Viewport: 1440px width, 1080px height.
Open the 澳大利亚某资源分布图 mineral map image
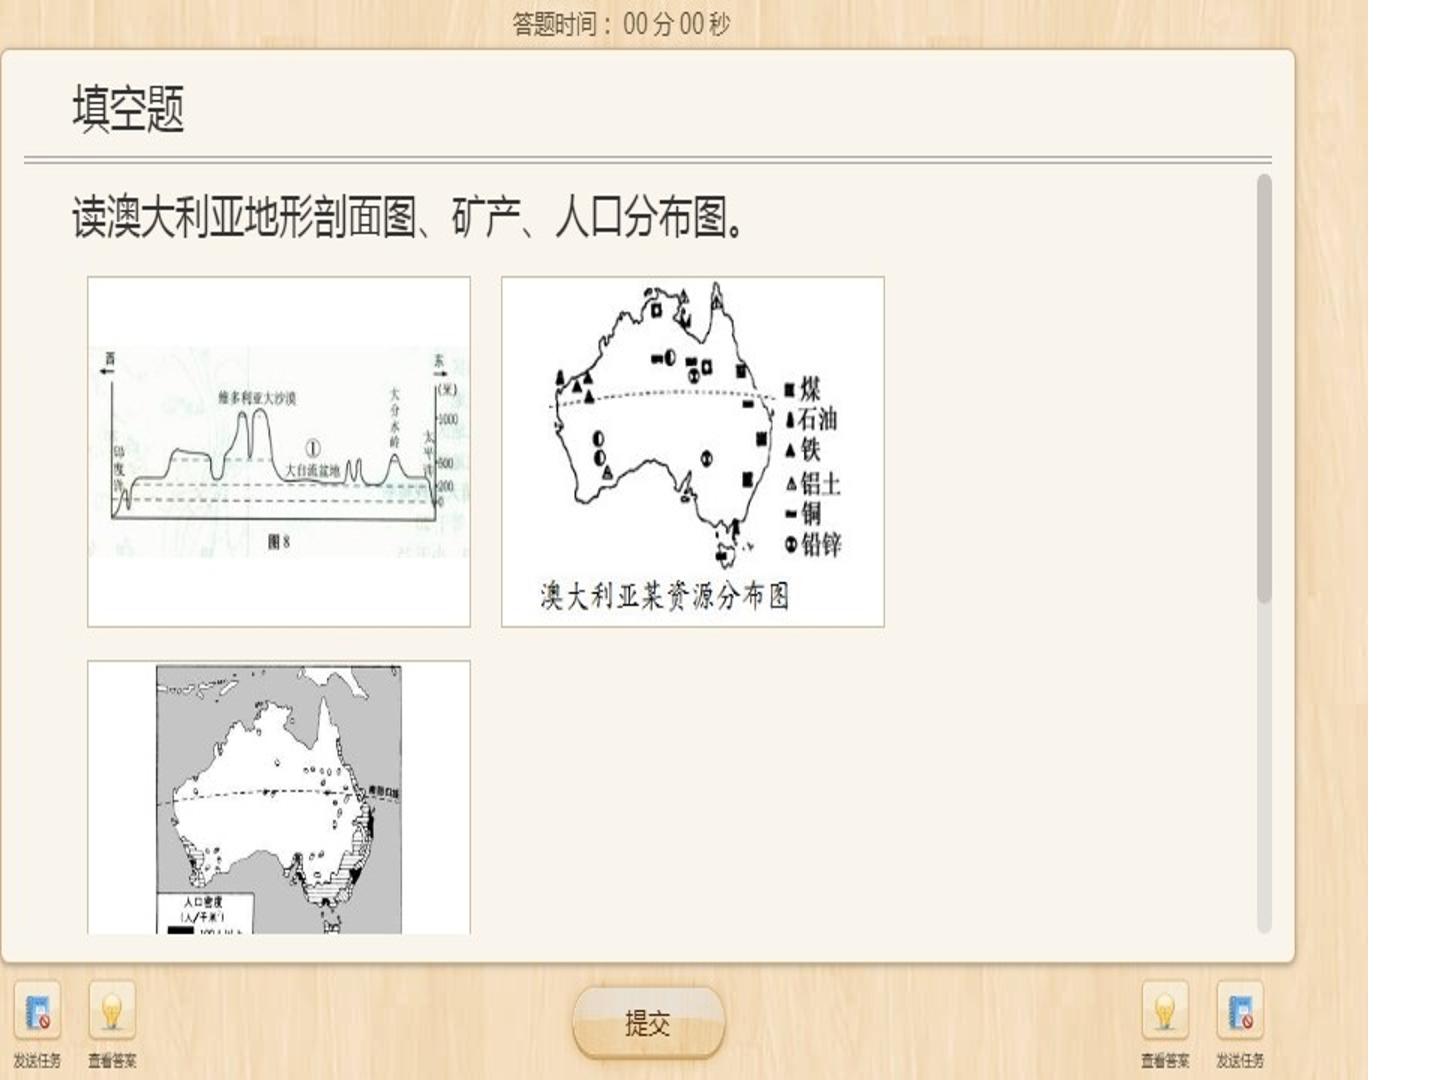(x=693, y=452)
